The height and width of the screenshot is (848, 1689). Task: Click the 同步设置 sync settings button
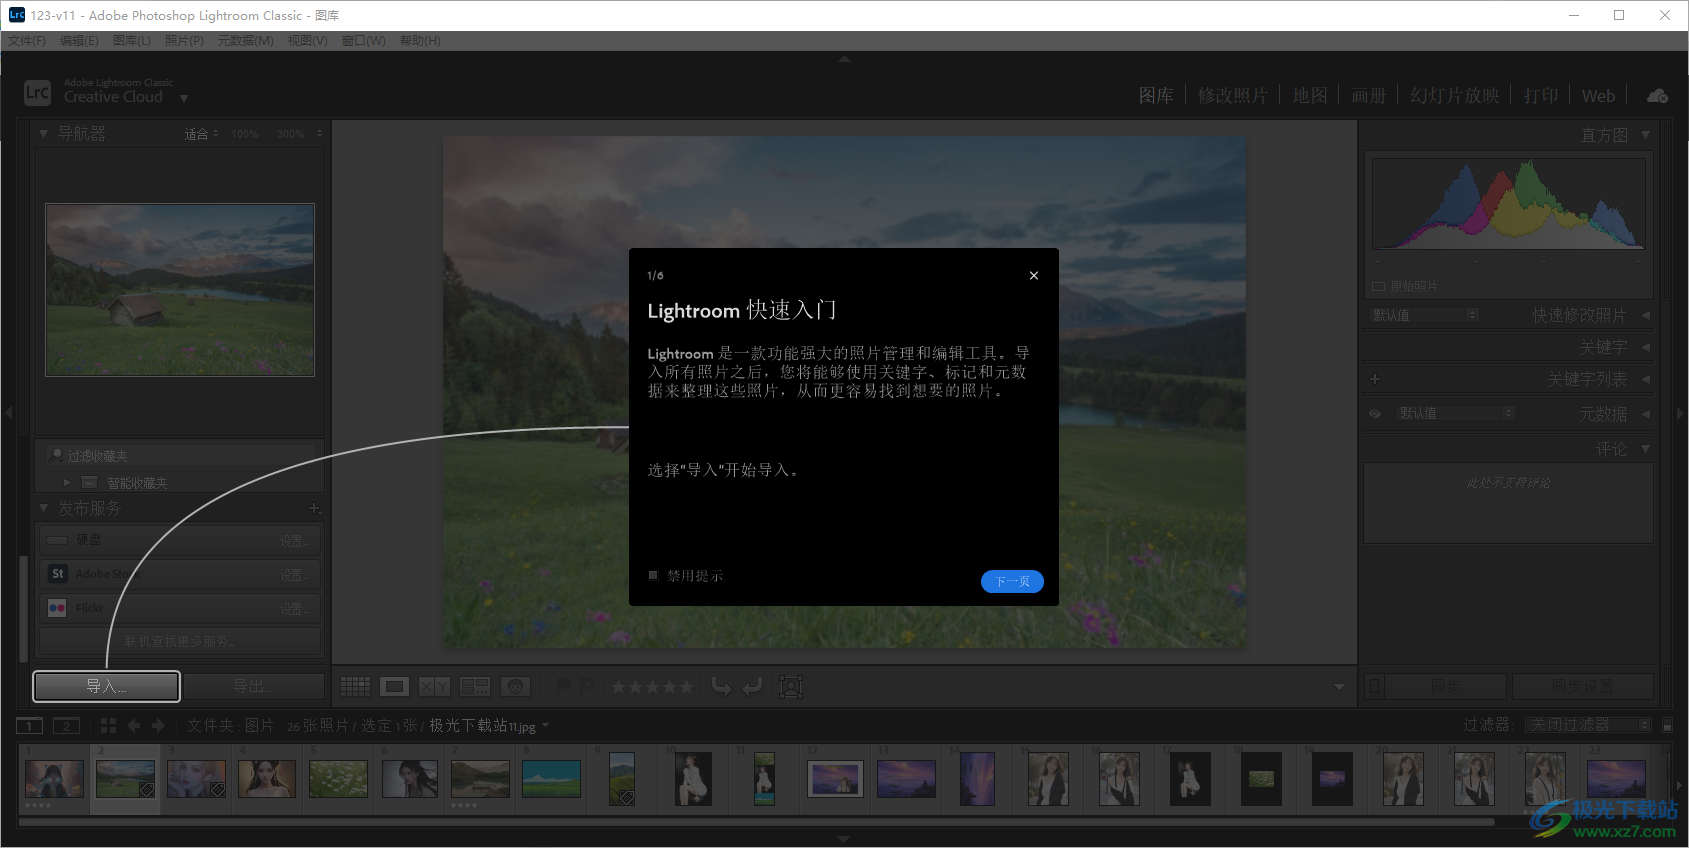[x=1582, y=686]
